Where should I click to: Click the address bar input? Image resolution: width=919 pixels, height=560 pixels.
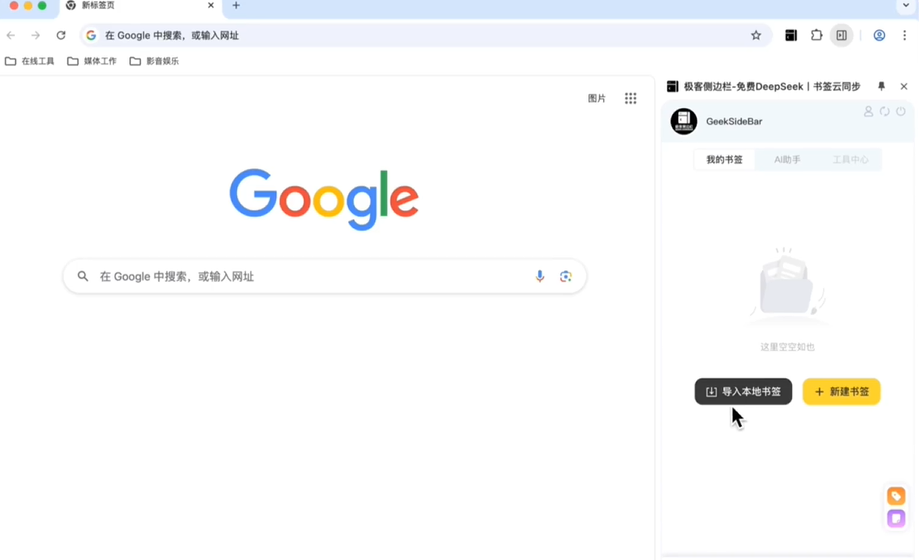424,35
